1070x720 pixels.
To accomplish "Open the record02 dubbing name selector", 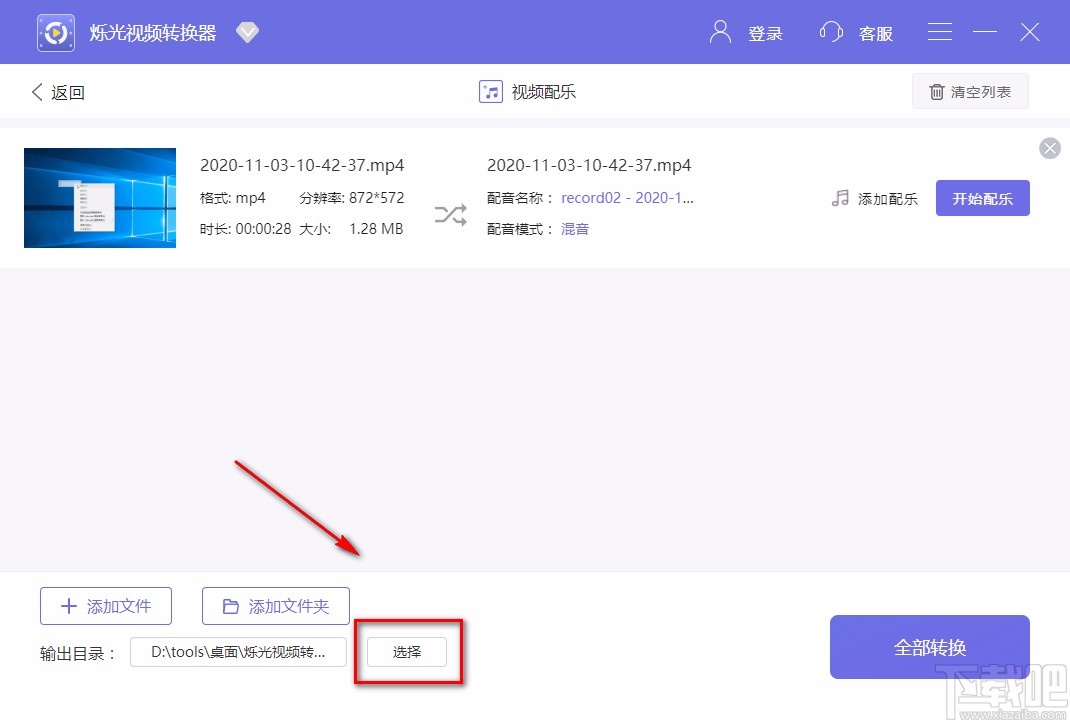I will [628, 197].
